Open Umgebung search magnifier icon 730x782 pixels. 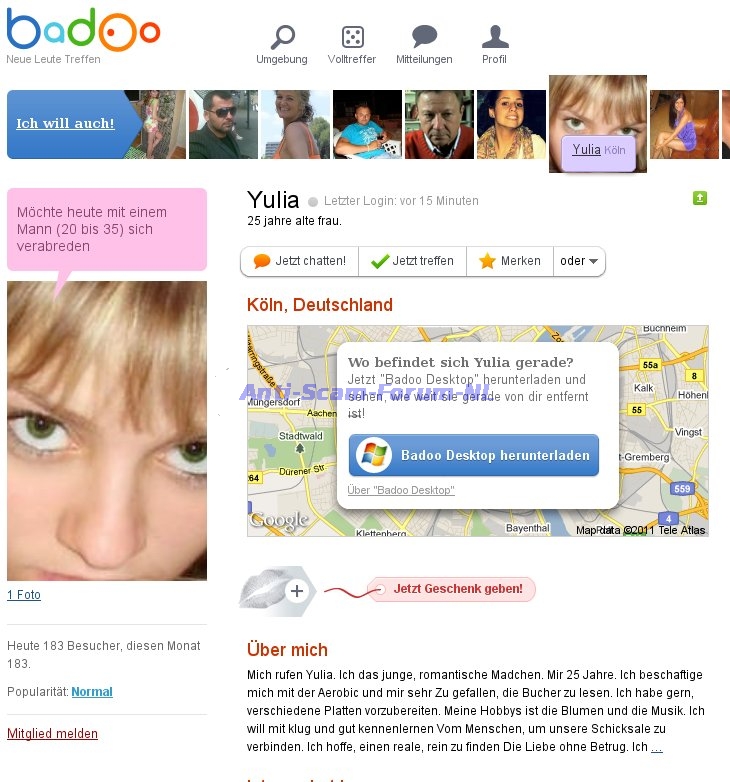pyautogui.click(x=283, y=37)
